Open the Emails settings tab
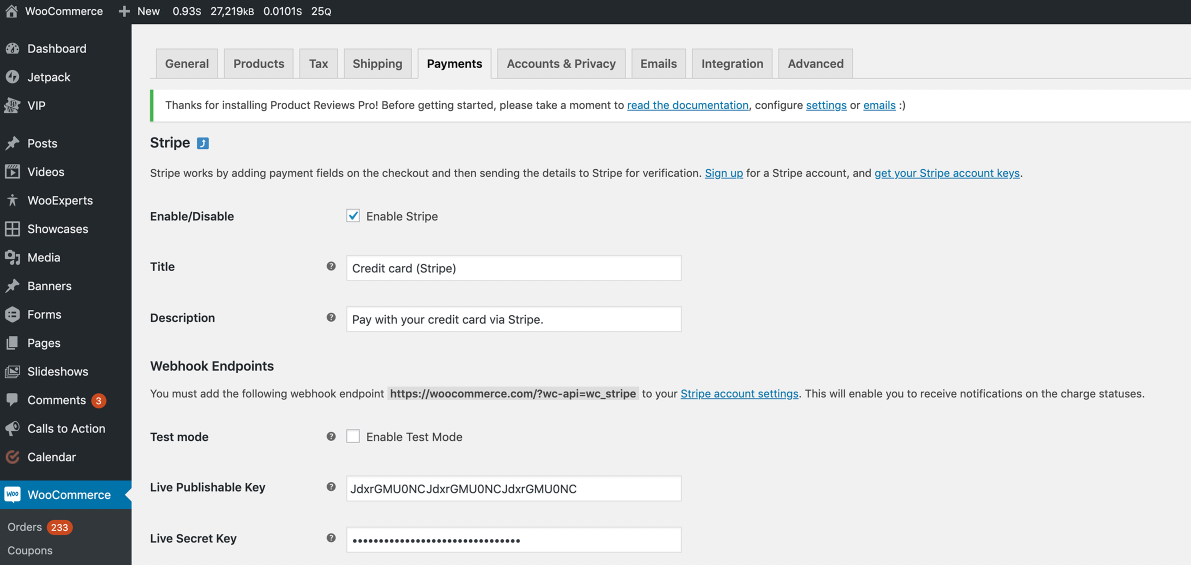Screen dimensions: 1191x565 pos(658,64)
